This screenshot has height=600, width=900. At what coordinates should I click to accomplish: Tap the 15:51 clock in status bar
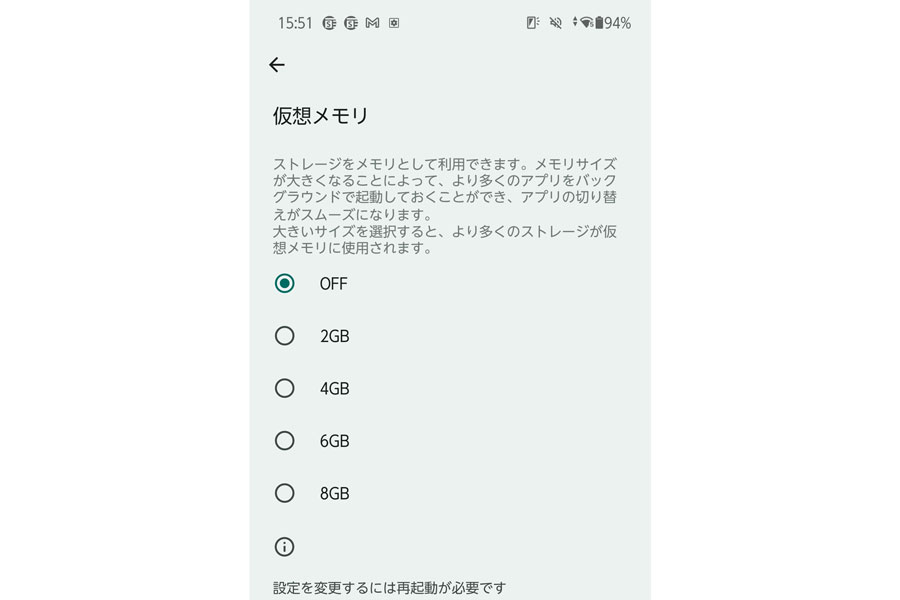click(x=295, y=23)
